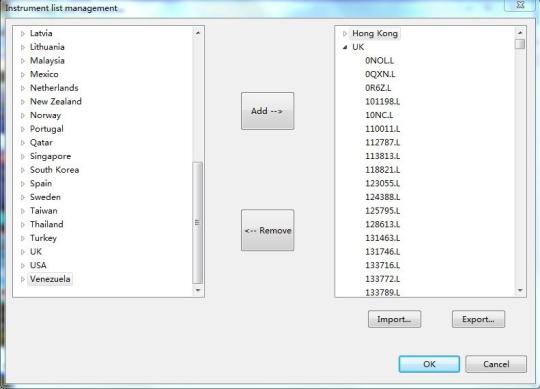Expand the Norway node arrow
This screenshot has height=389, width=540.
23,116
